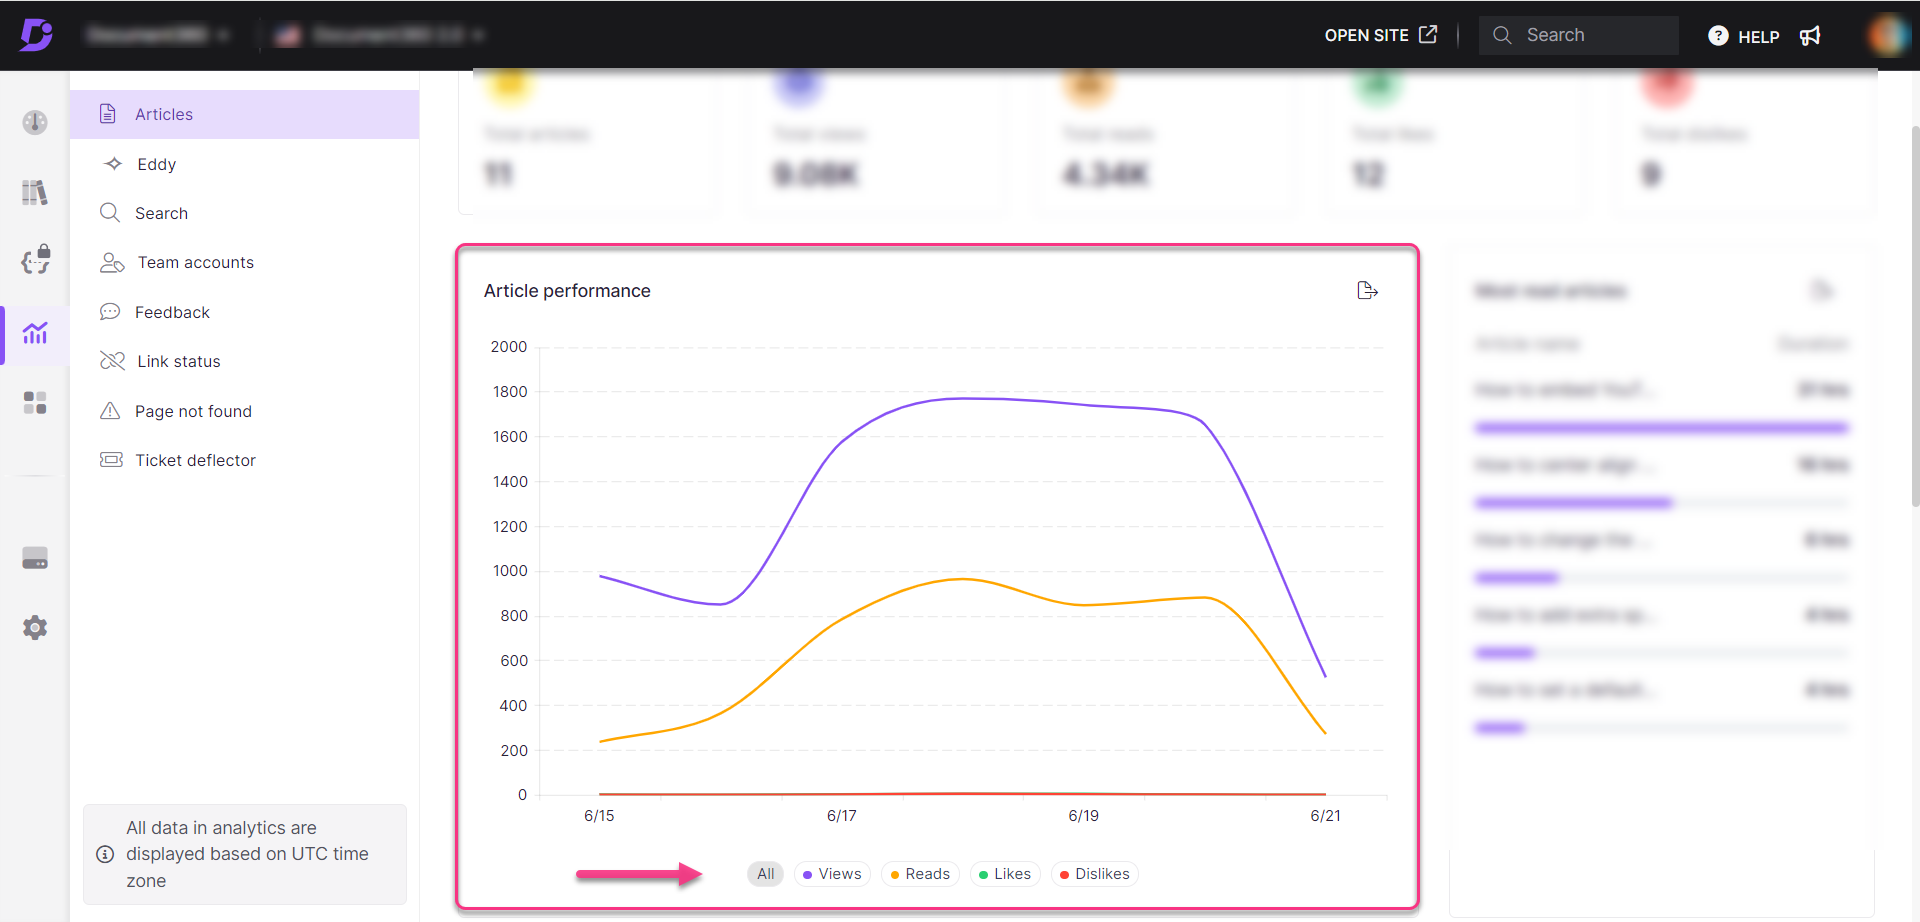
Task: Click OPEN SITE link
Action: pos(1380,35)
